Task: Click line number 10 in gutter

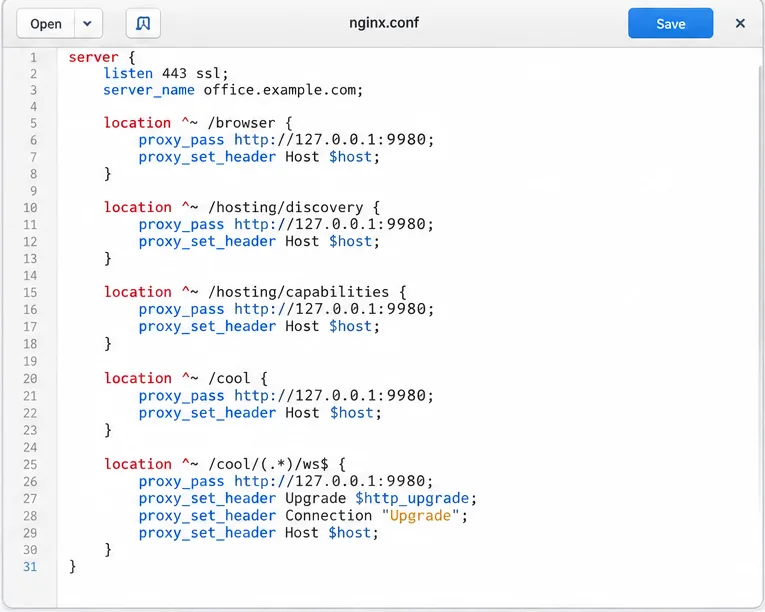Action: [30, 208]
